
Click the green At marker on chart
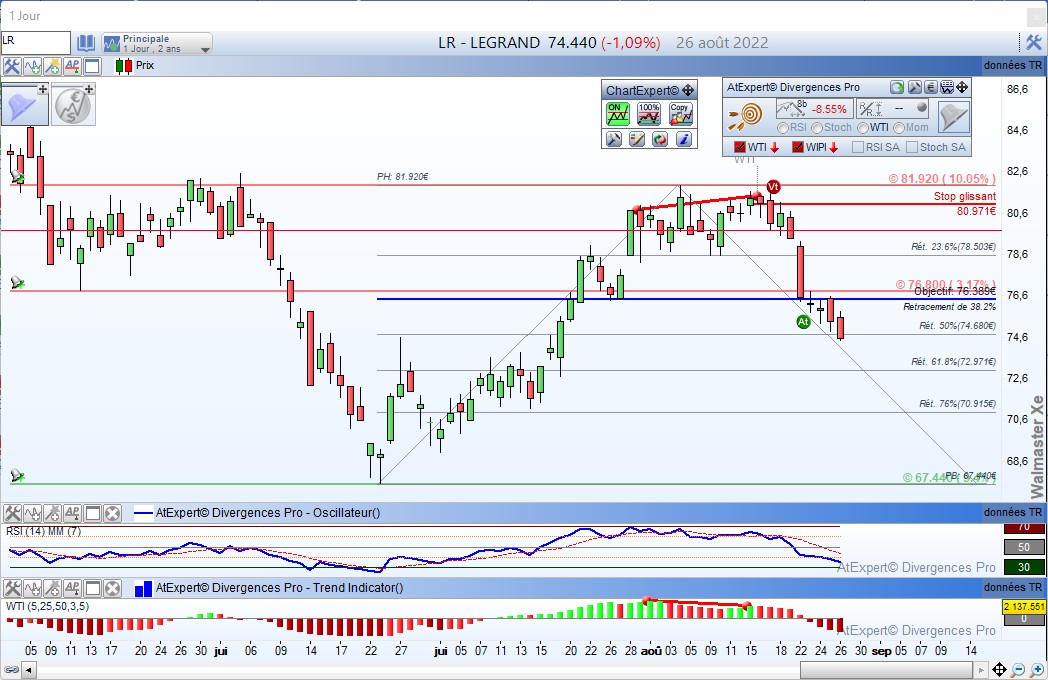coord(803,322)
